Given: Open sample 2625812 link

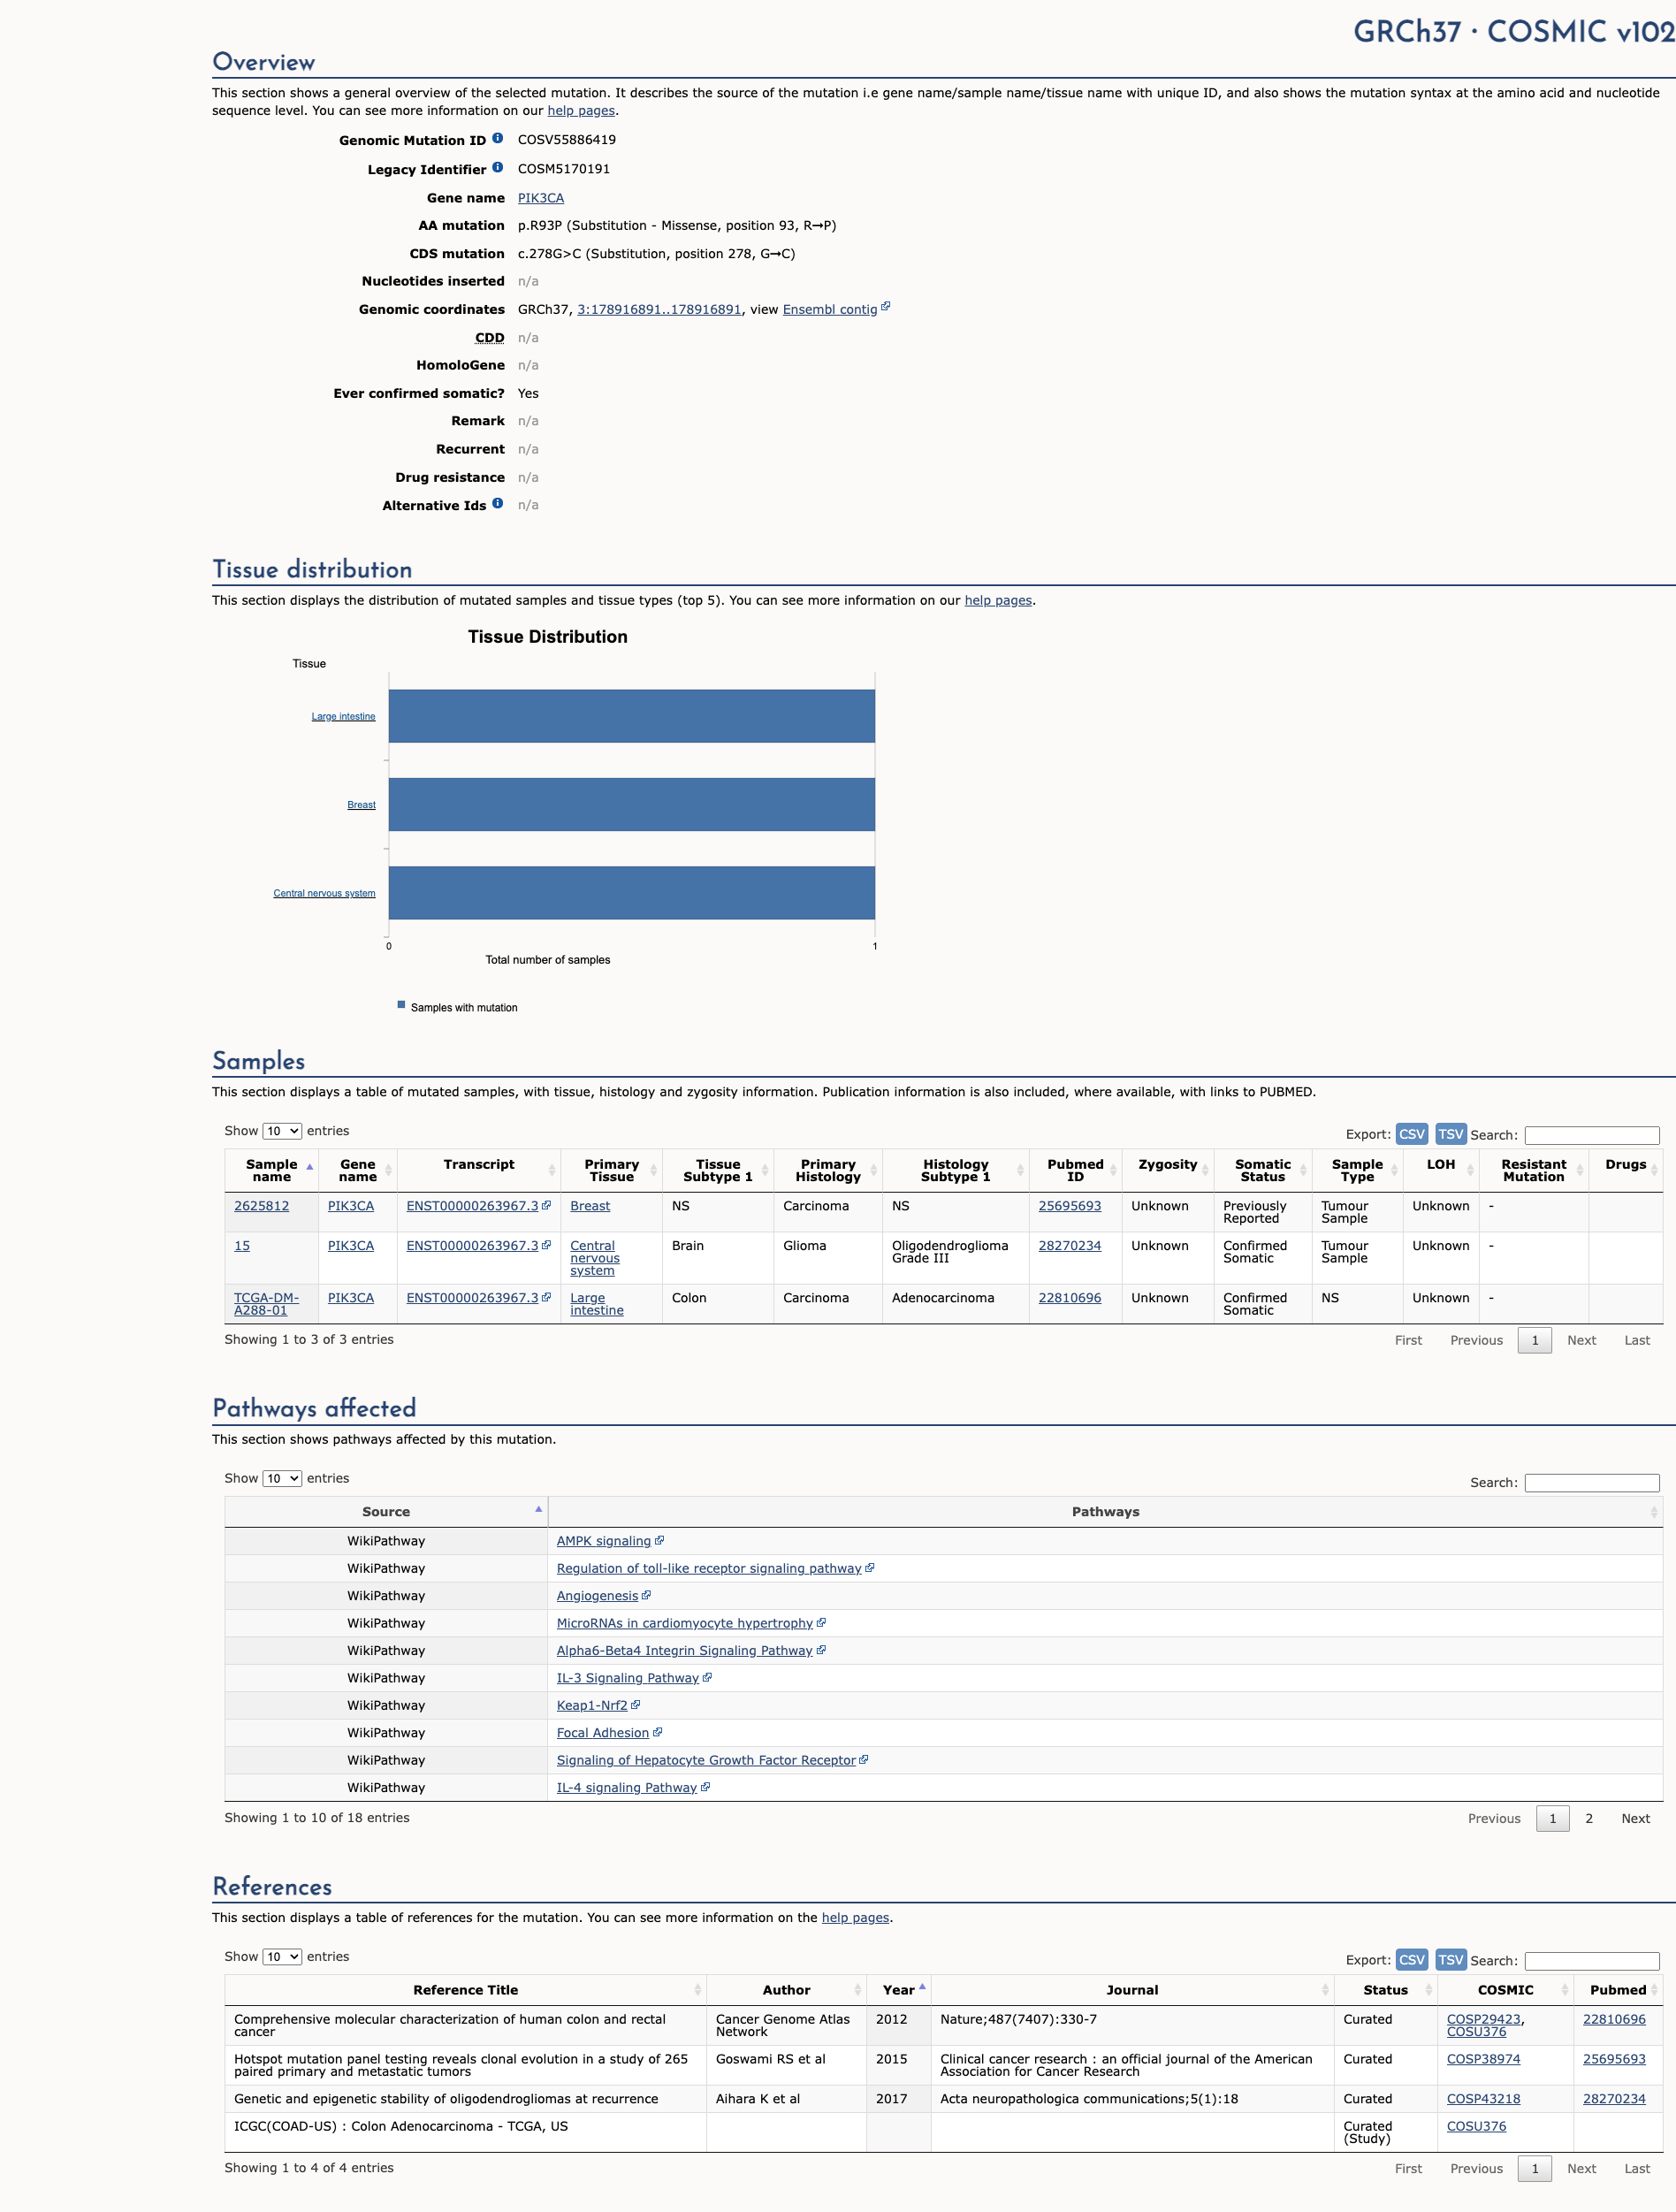Looking at the screenshot, I should point(261,1205).
